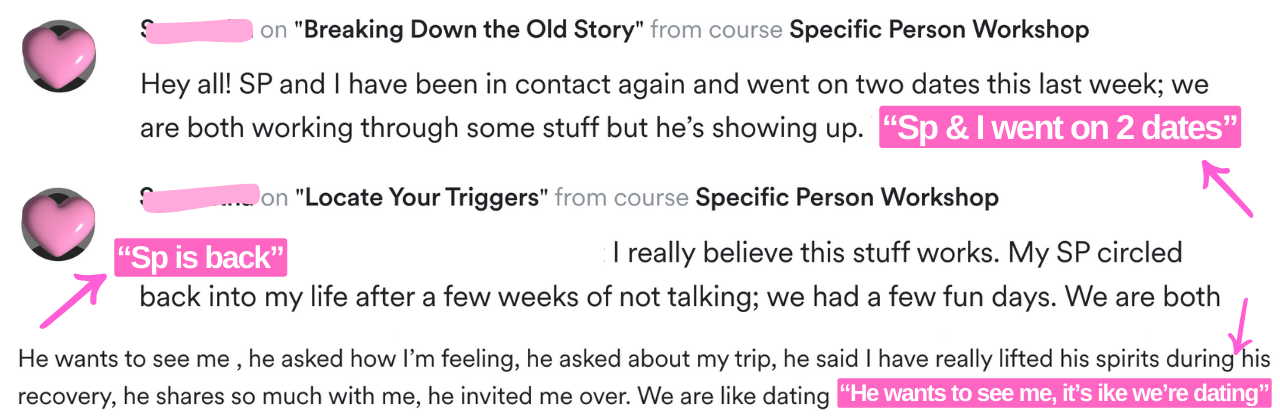This screenshot has height=420, width=1280.
Task: Open the "Locate Your Triggers" lesson link
Action: tap(421, 198)
